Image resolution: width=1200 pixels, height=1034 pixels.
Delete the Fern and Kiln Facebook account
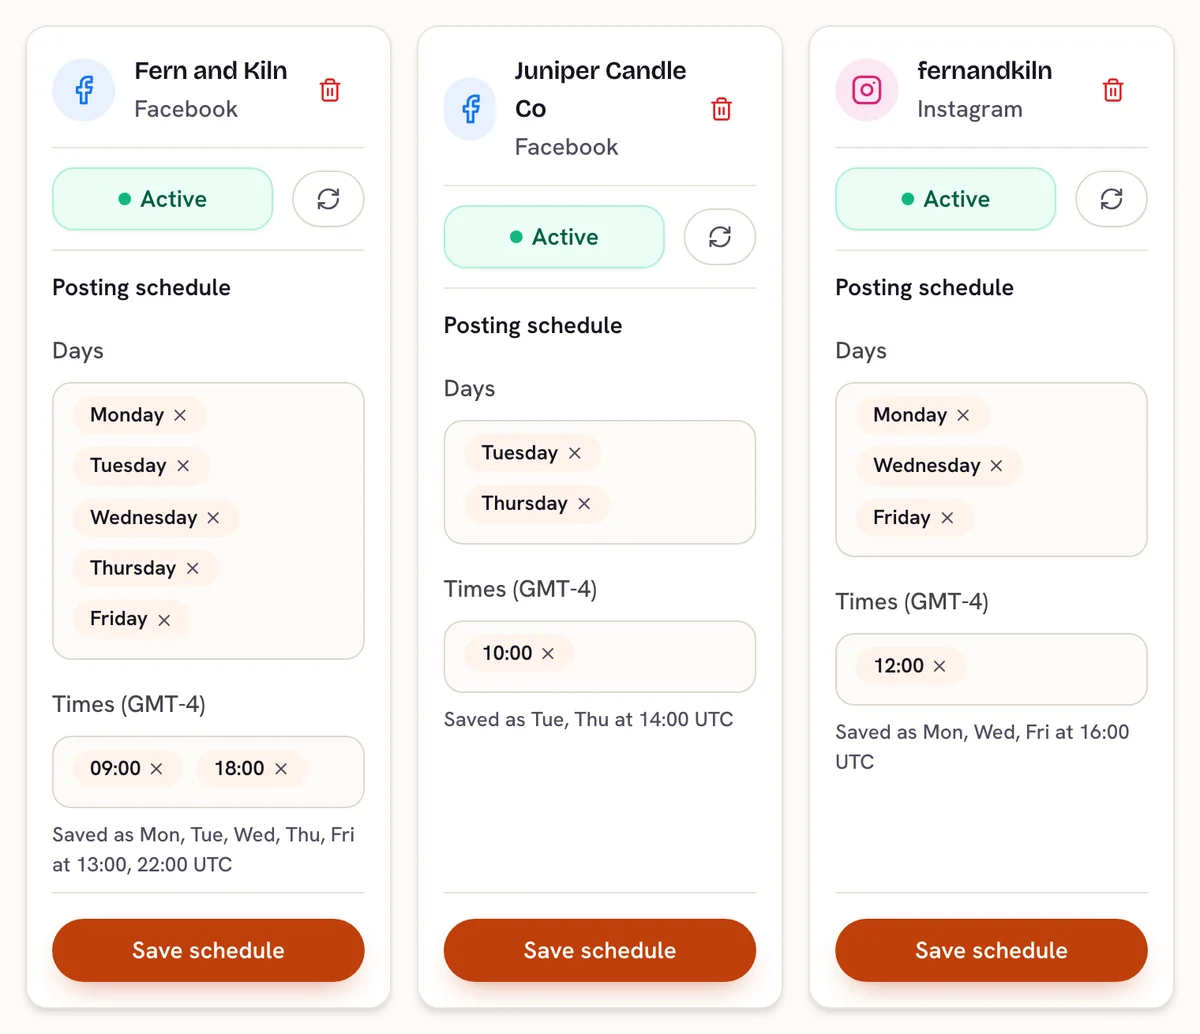click(330, 90)
